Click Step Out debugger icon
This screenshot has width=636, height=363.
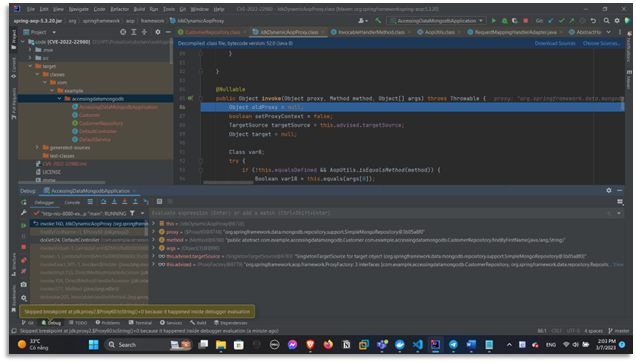(135, 202)
